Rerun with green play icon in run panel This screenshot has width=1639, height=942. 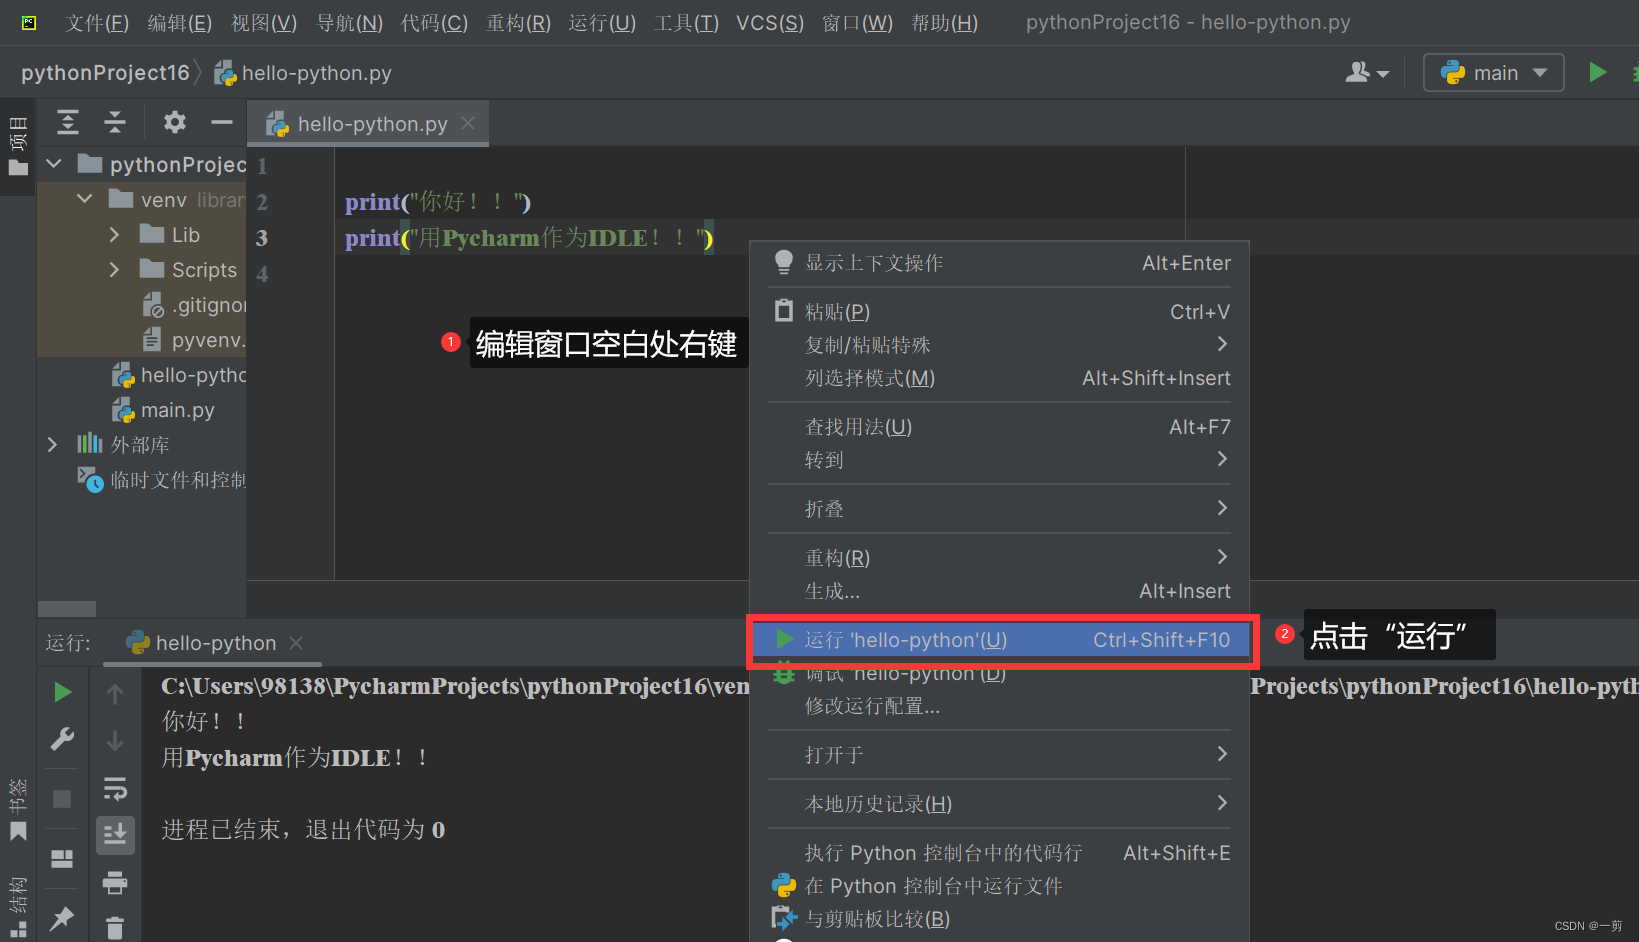coord(62,692)
